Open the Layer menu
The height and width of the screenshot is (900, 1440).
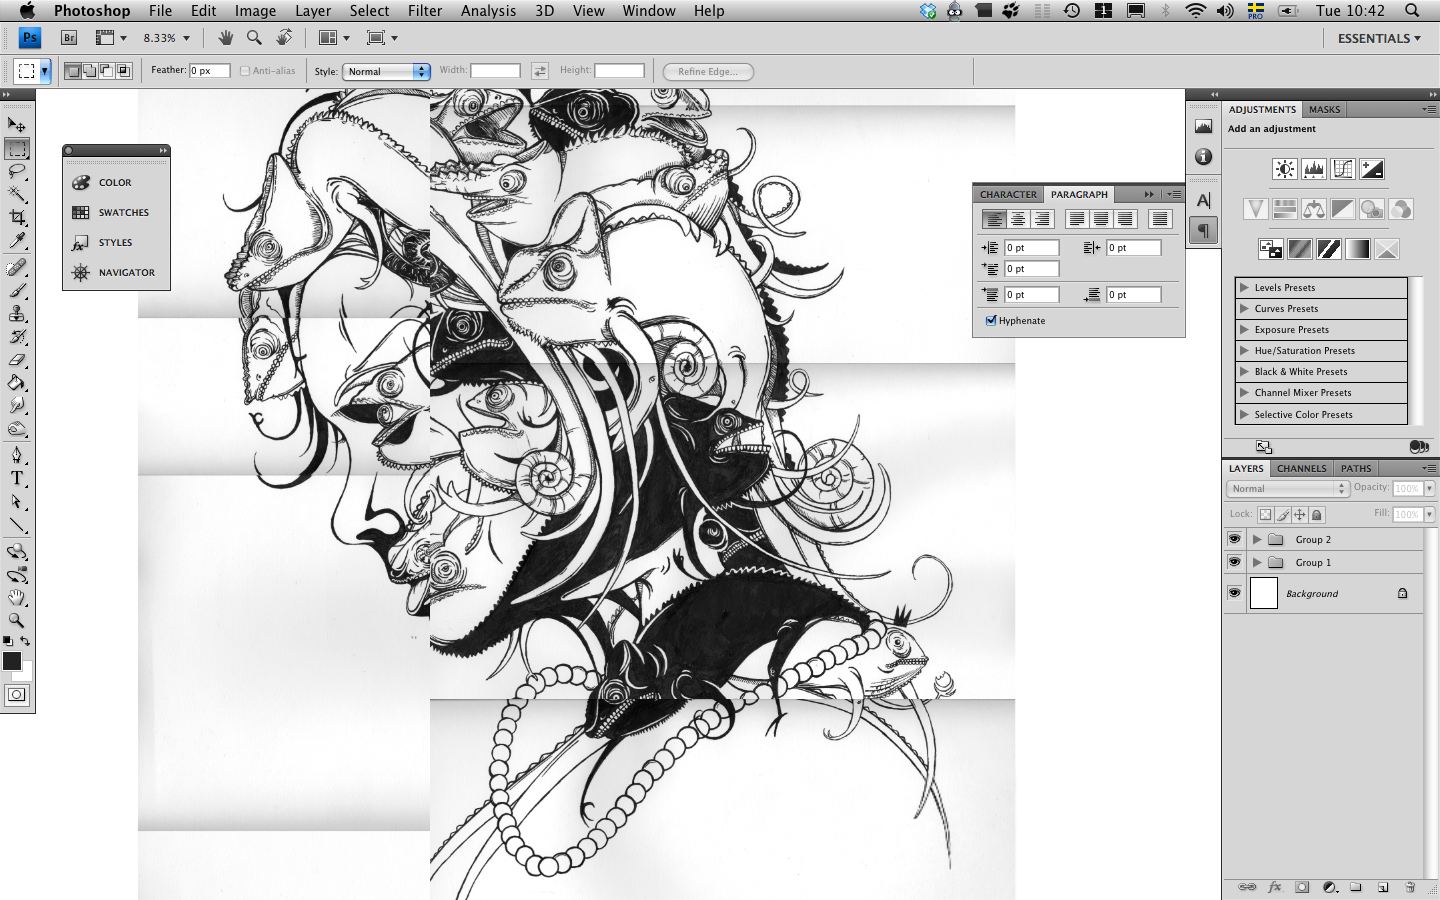coord(313,11)
